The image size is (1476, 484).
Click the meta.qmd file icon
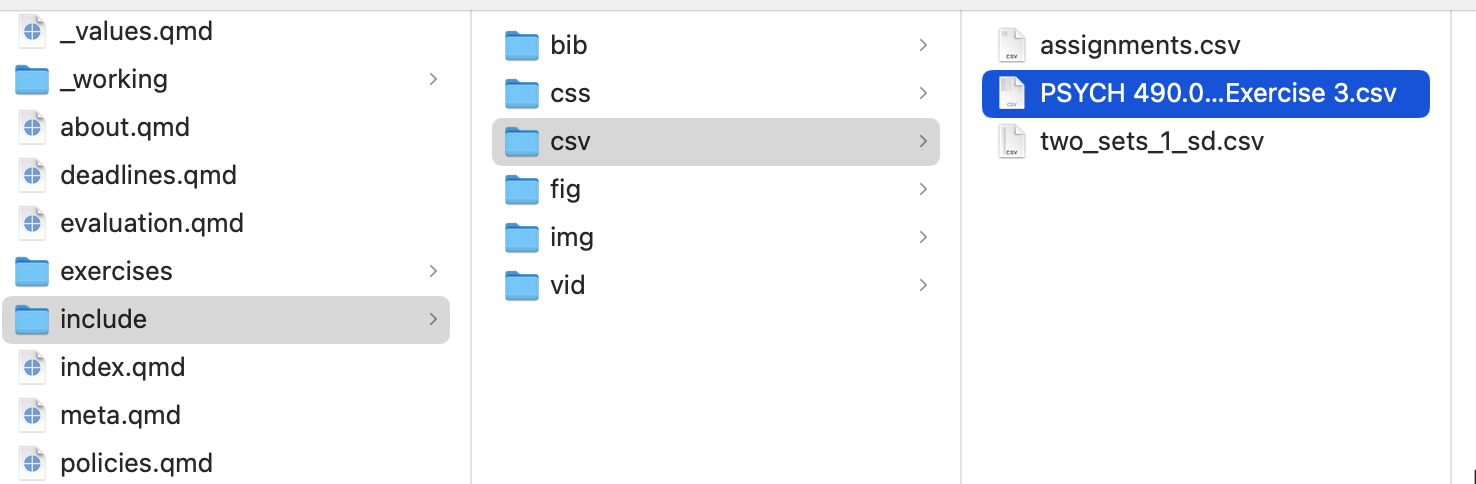pyautogui.click(x=32, y=415)
